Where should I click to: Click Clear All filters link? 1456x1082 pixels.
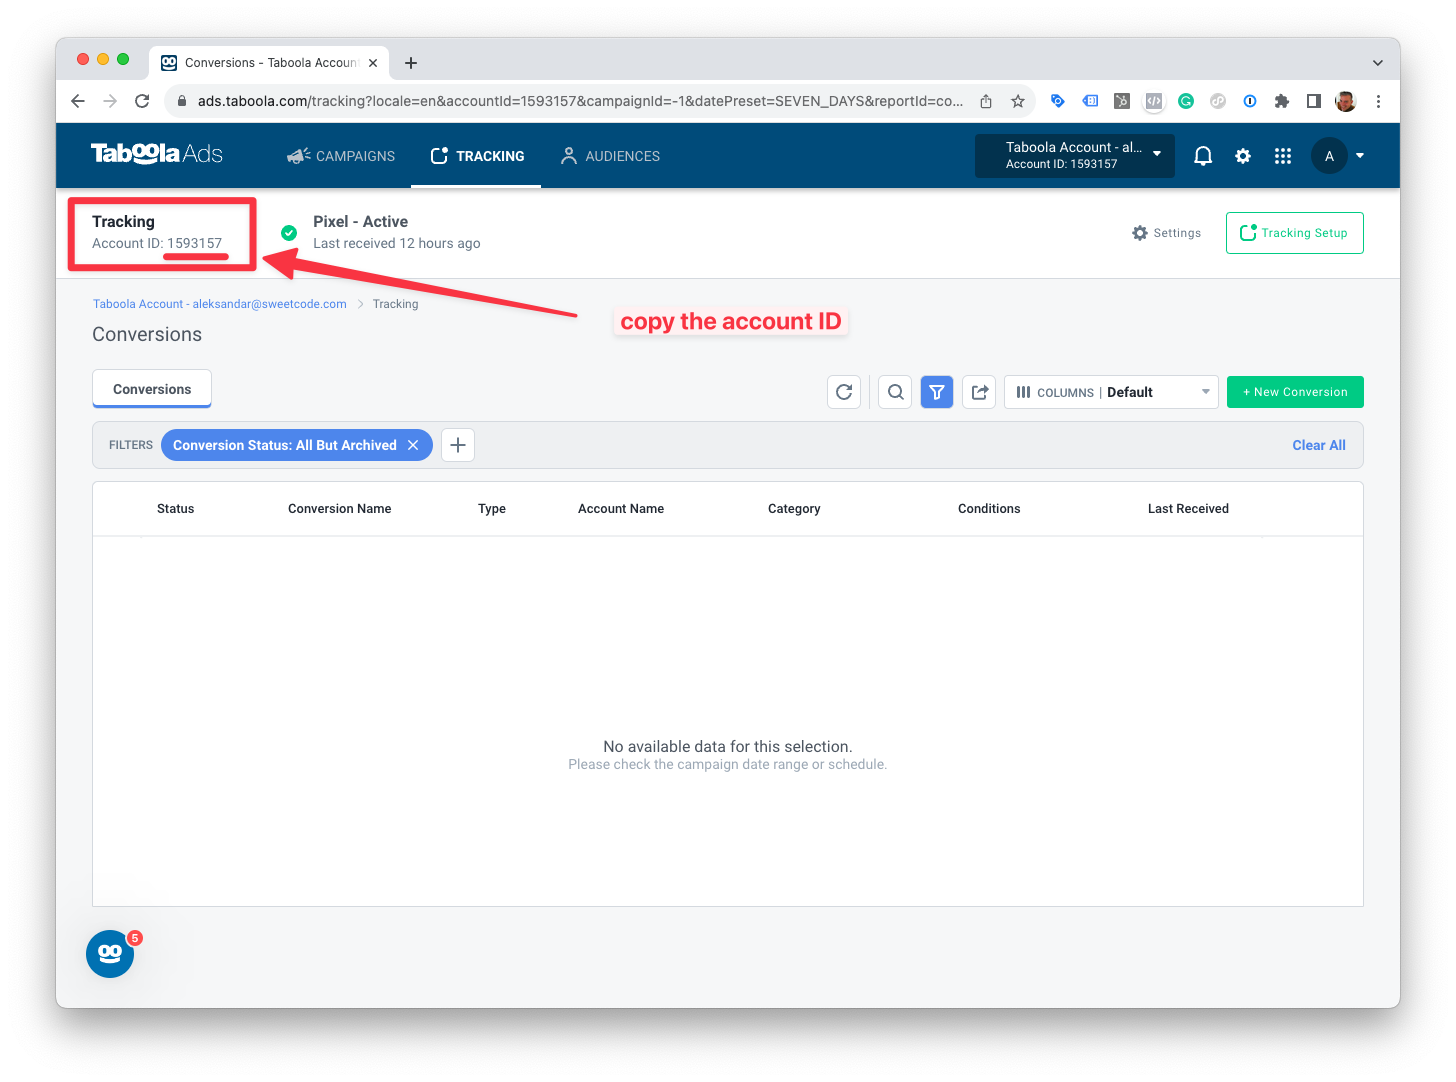[1318, 445]
